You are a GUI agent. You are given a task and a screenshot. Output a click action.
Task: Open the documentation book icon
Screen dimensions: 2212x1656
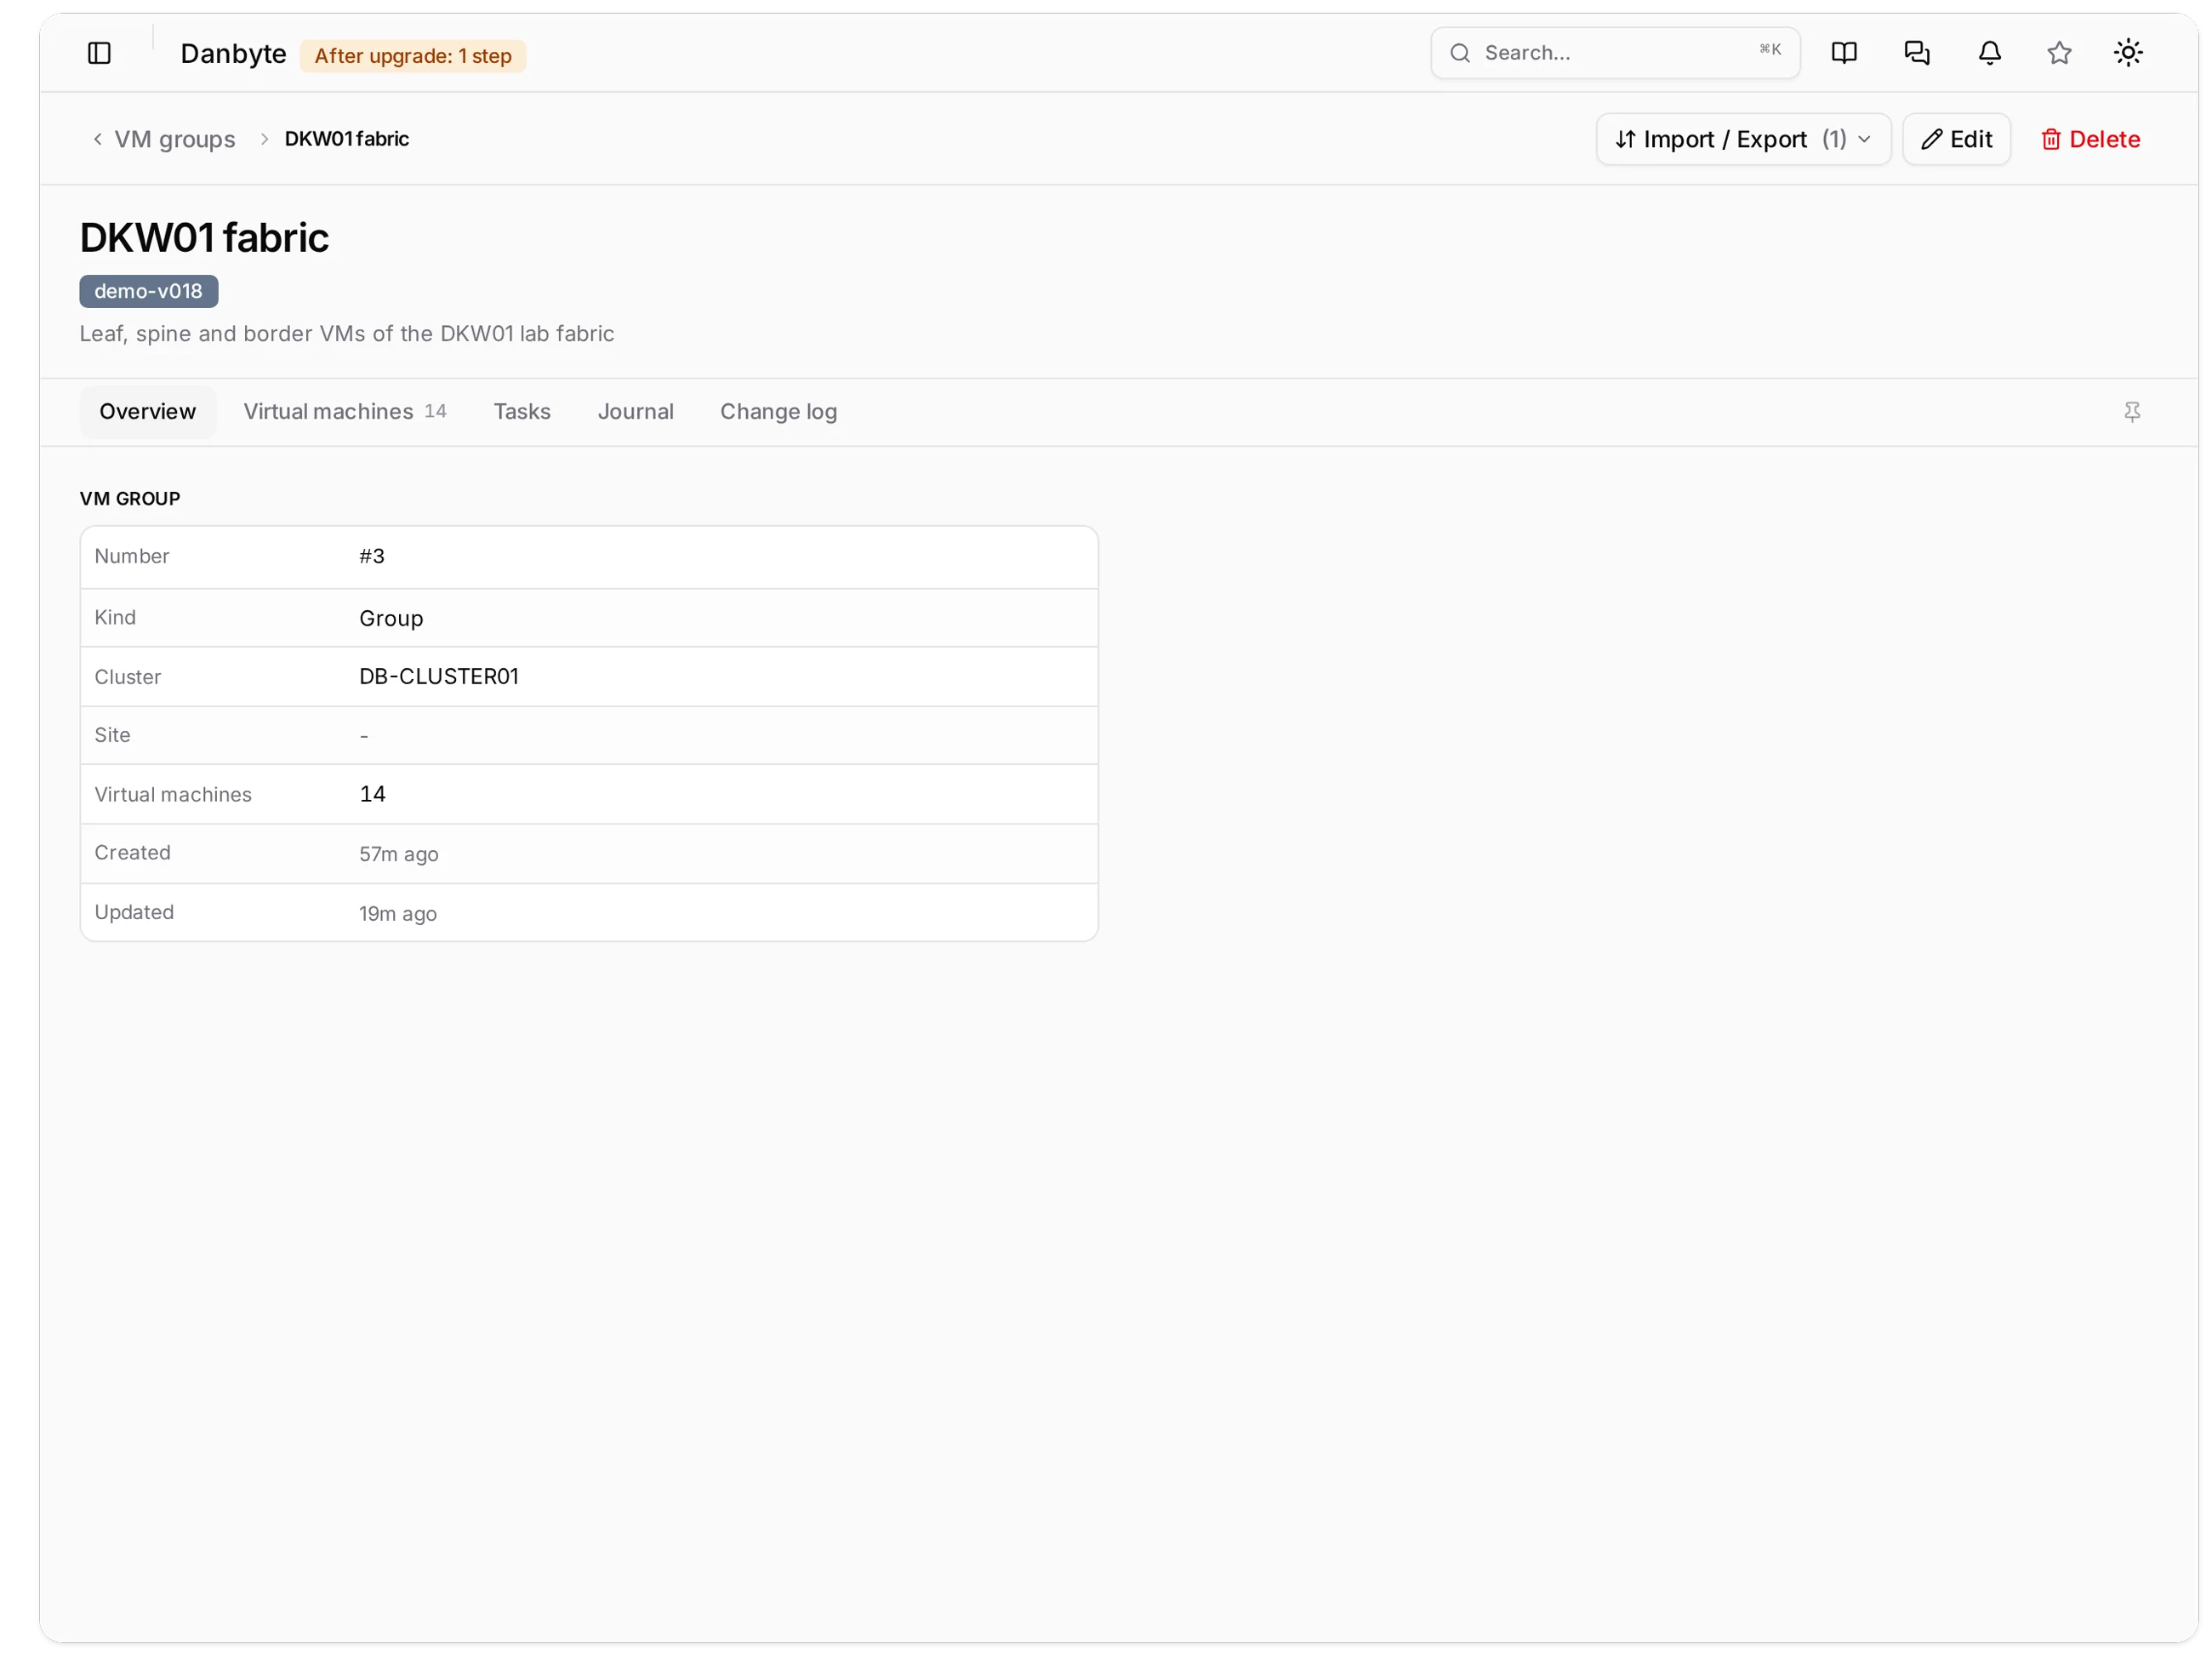click(x=1843, y=53)
